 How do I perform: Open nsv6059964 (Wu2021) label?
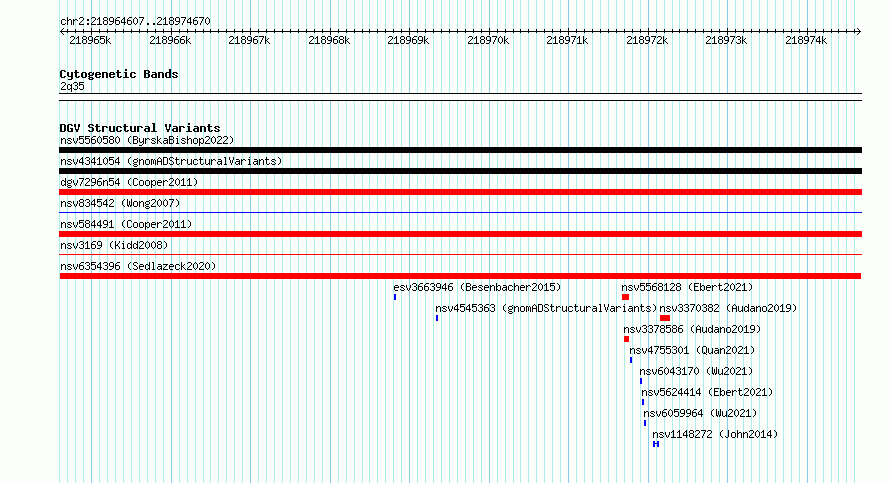tap(700, 413)
